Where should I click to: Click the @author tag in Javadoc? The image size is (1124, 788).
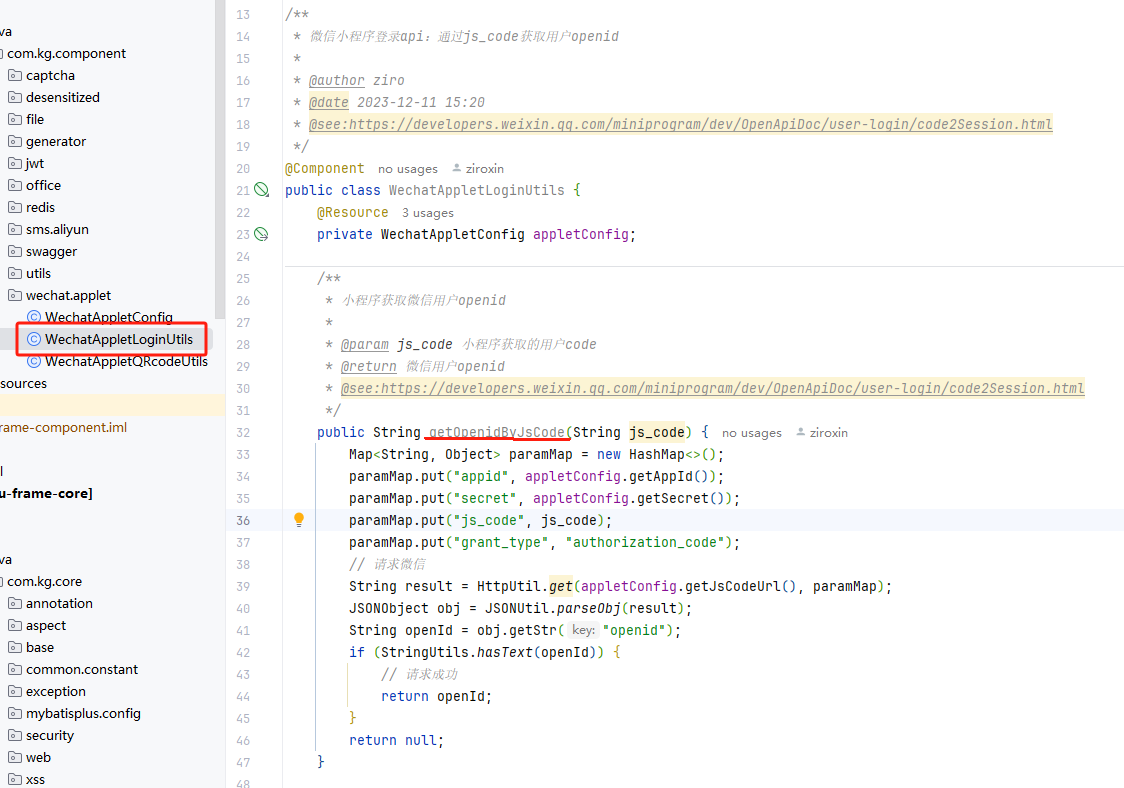(x=336, y=80)
